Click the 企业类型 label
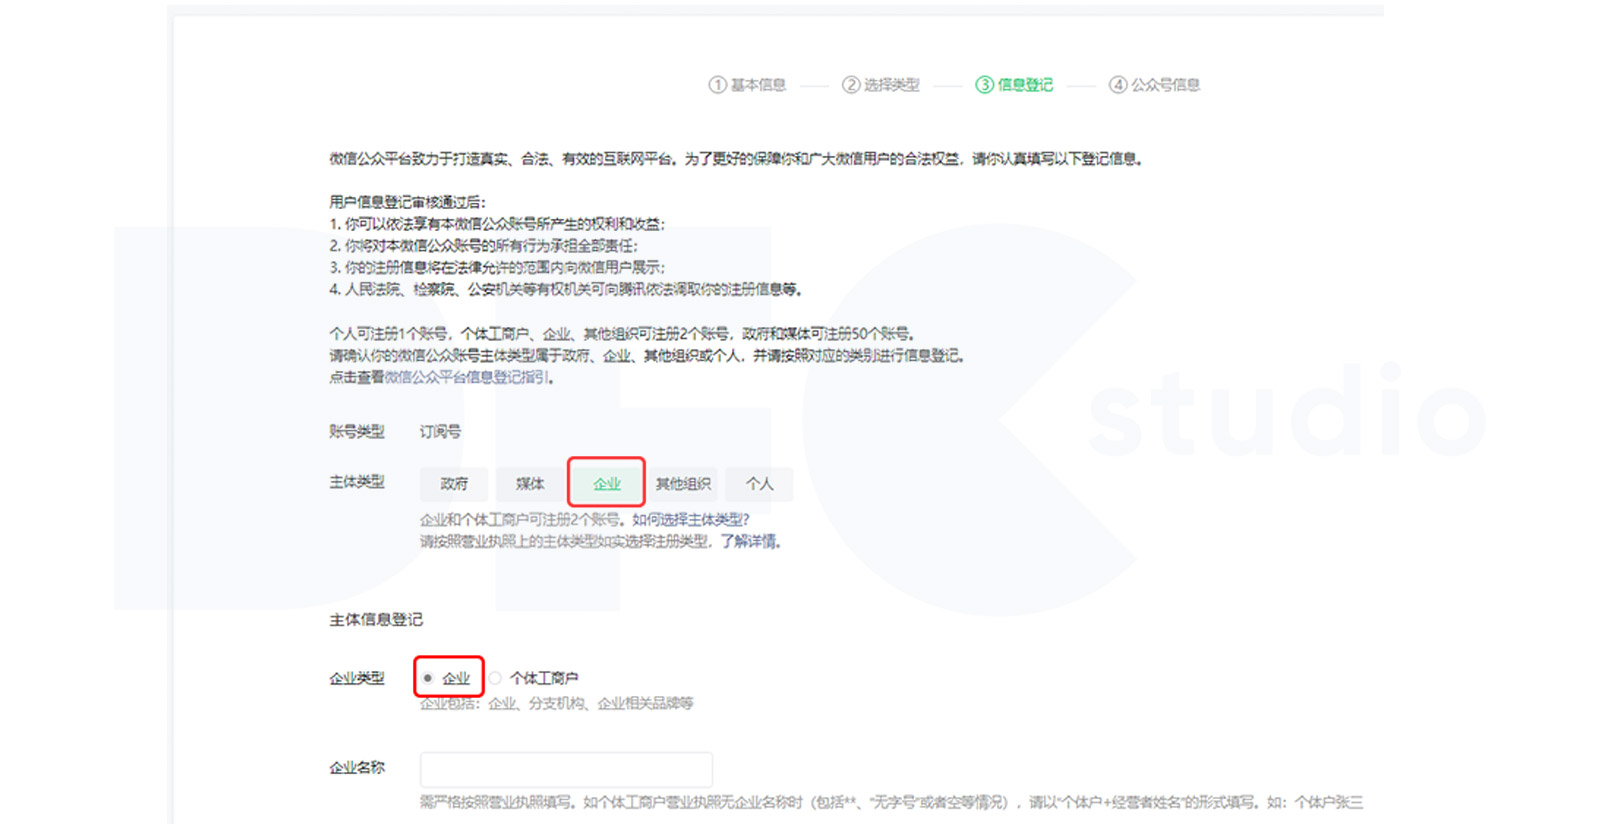Viewport: 1600px width, 840px height. click(x=357, y=678)
